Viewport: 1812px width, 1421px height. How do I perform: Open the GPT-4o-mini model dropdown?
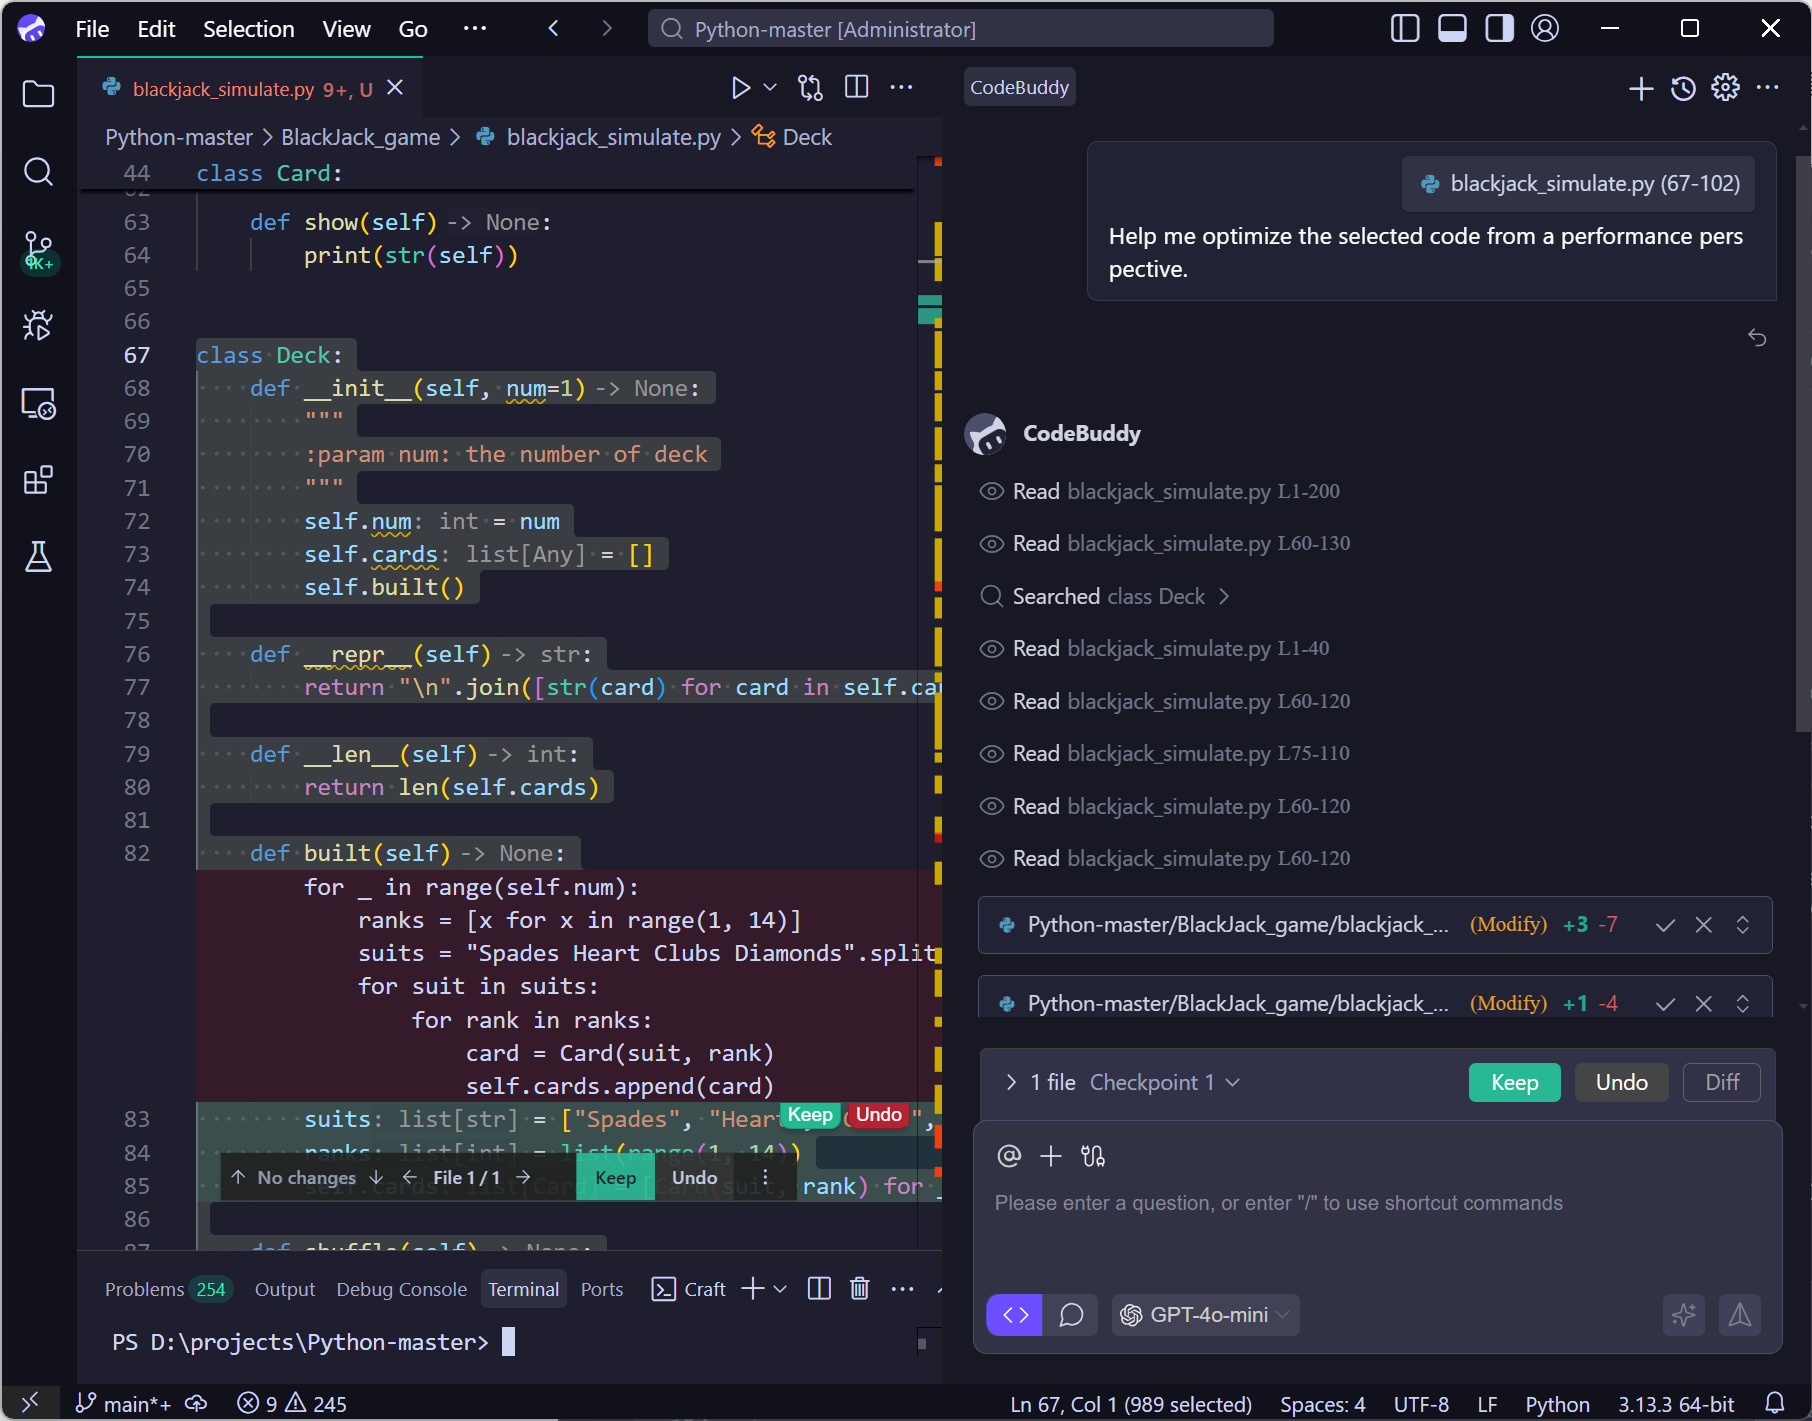tap(1206, 1315)
